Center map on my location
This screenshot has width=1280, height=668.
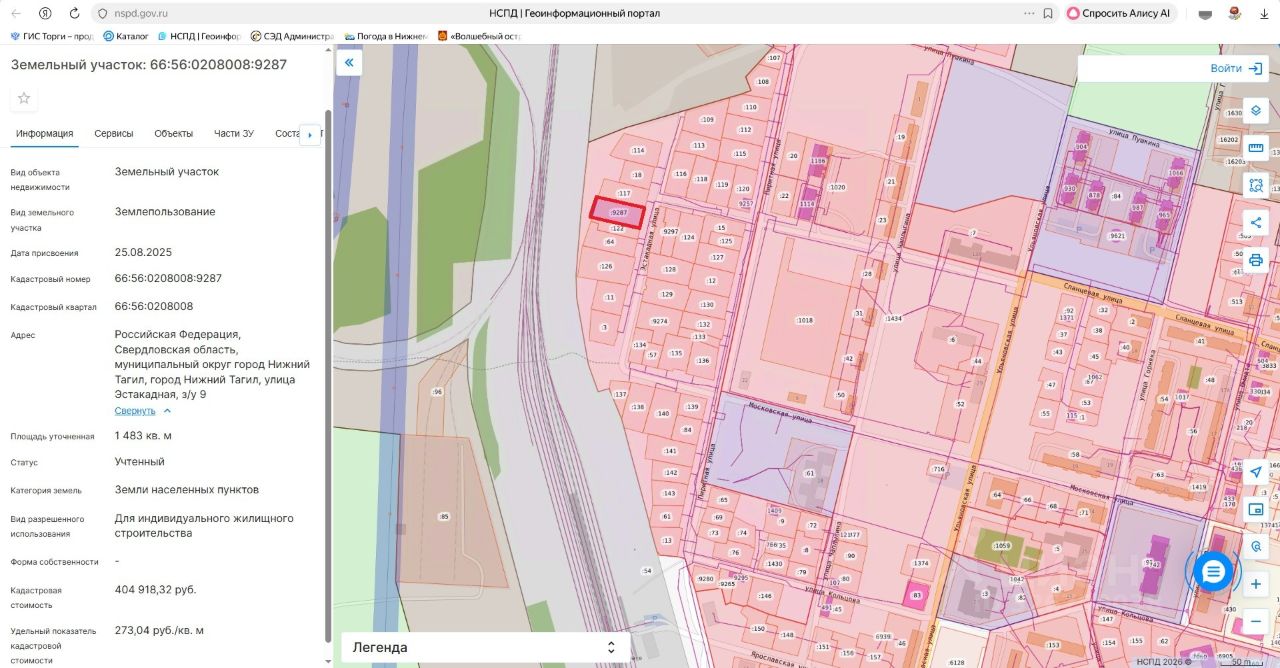coord(1256,472)
